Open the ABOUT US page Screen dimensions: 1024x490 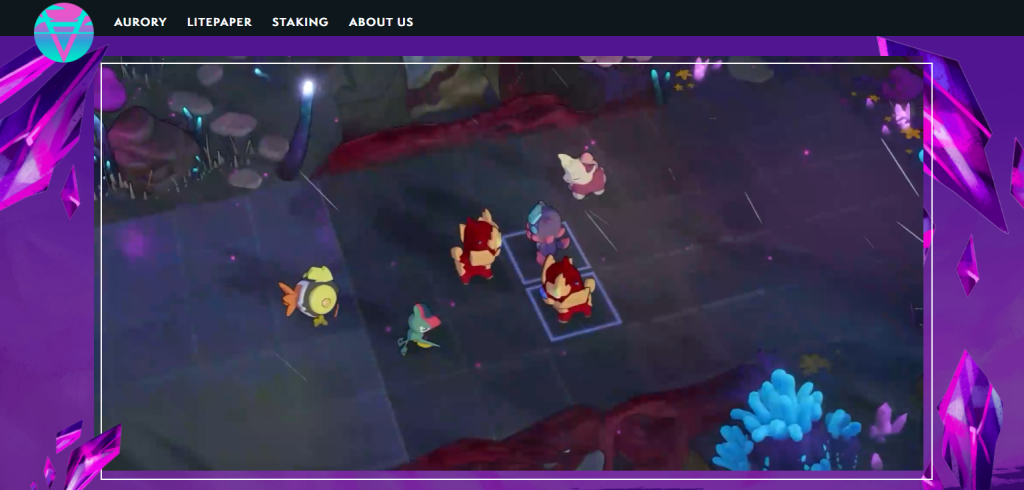pyautogui.click(x=381, y=22)
